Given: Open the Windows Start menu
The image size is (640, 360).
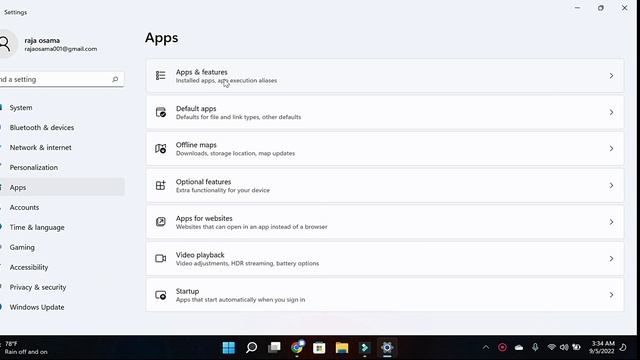Looking at the screenshot, I should (x=229, y=348).
